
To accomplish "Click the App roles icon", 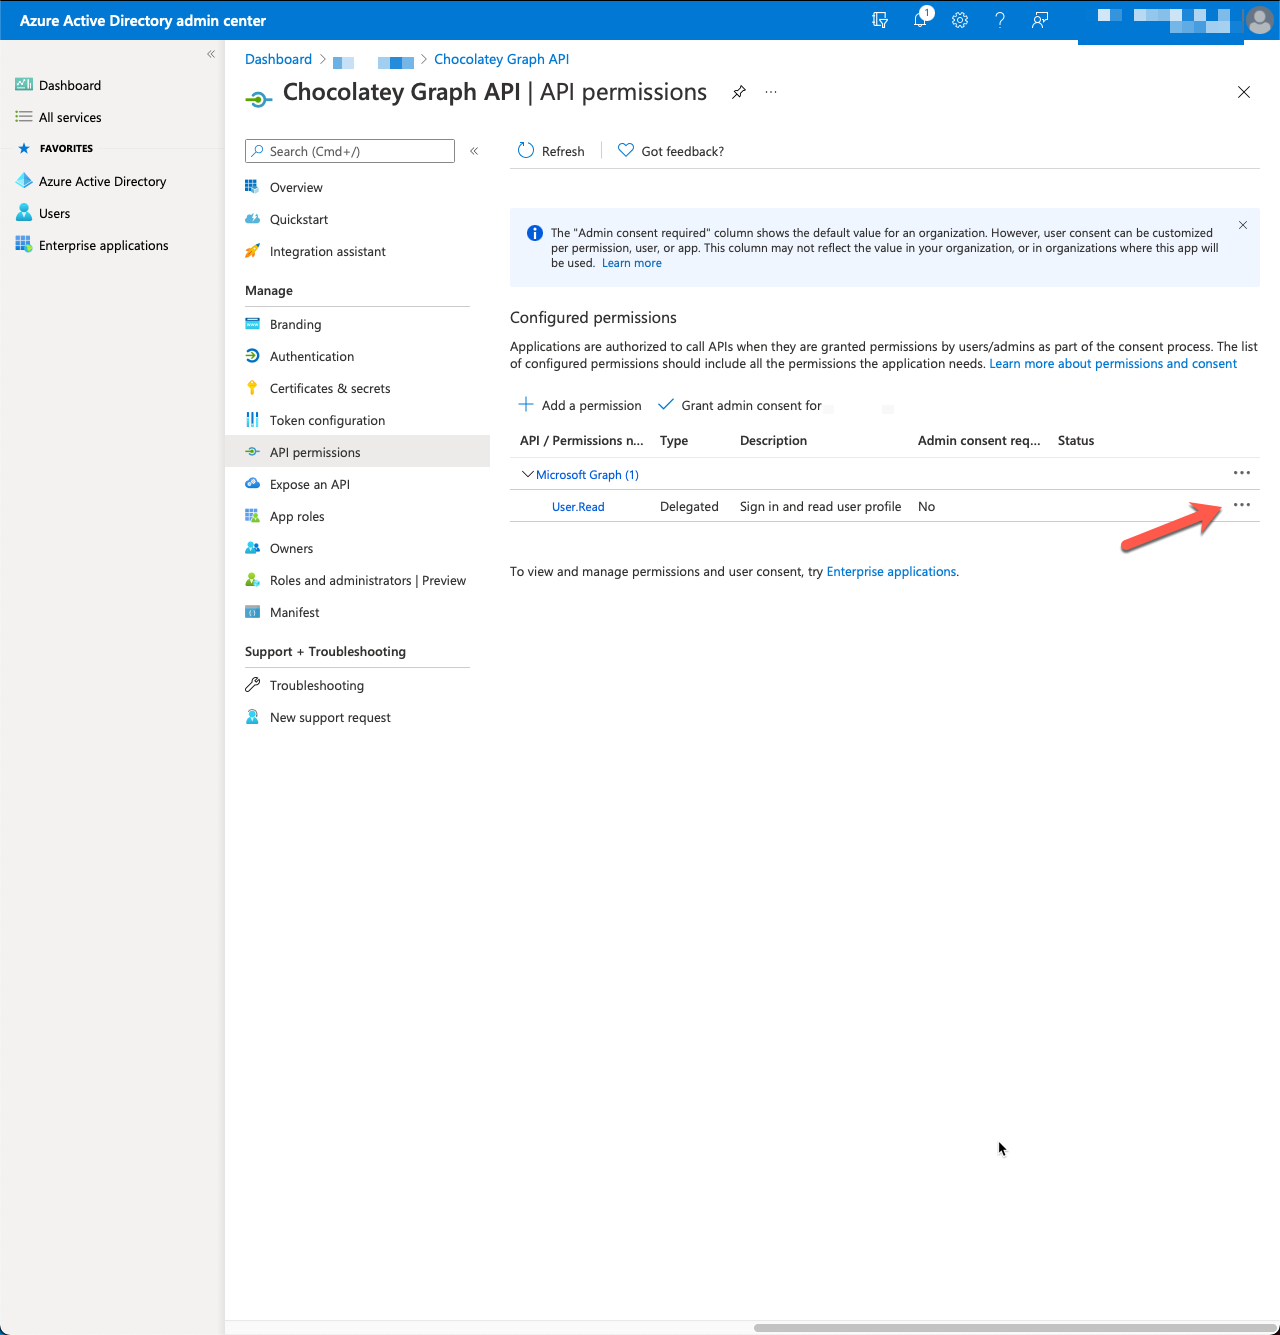I will click(x=252, y=516).
